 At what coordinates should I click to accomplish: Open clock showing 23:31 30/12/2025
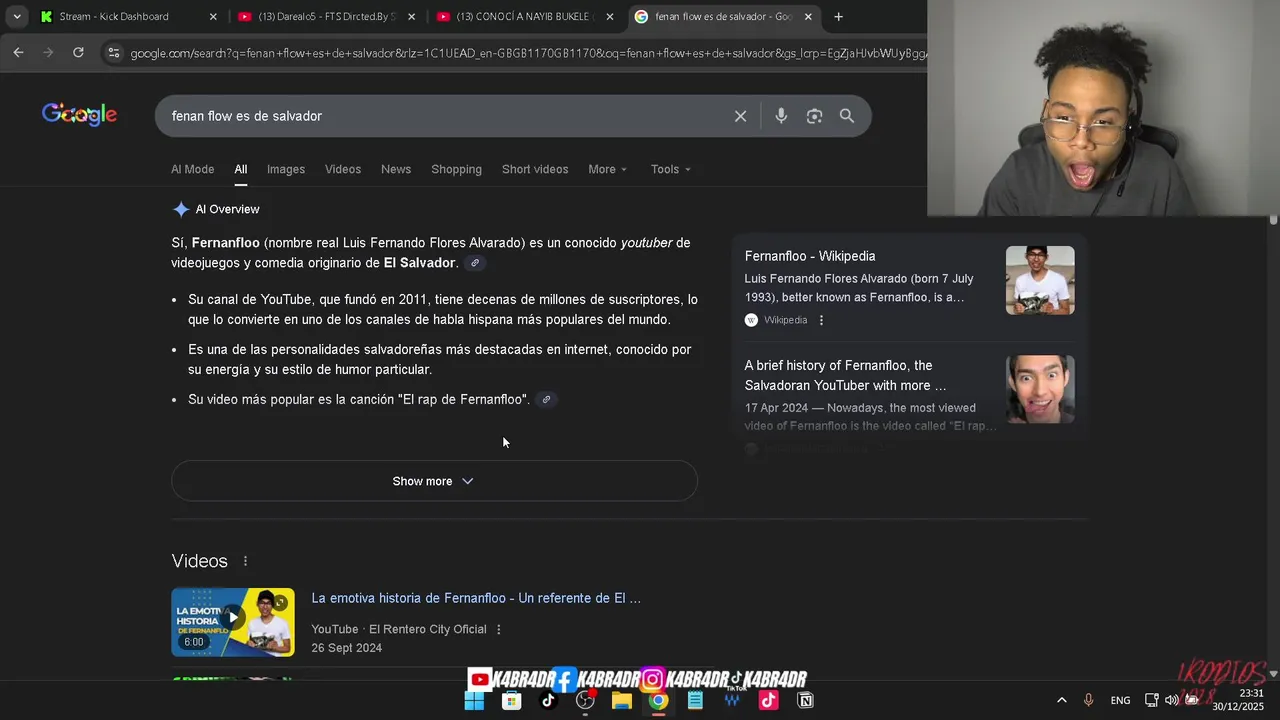point(1238,700)
